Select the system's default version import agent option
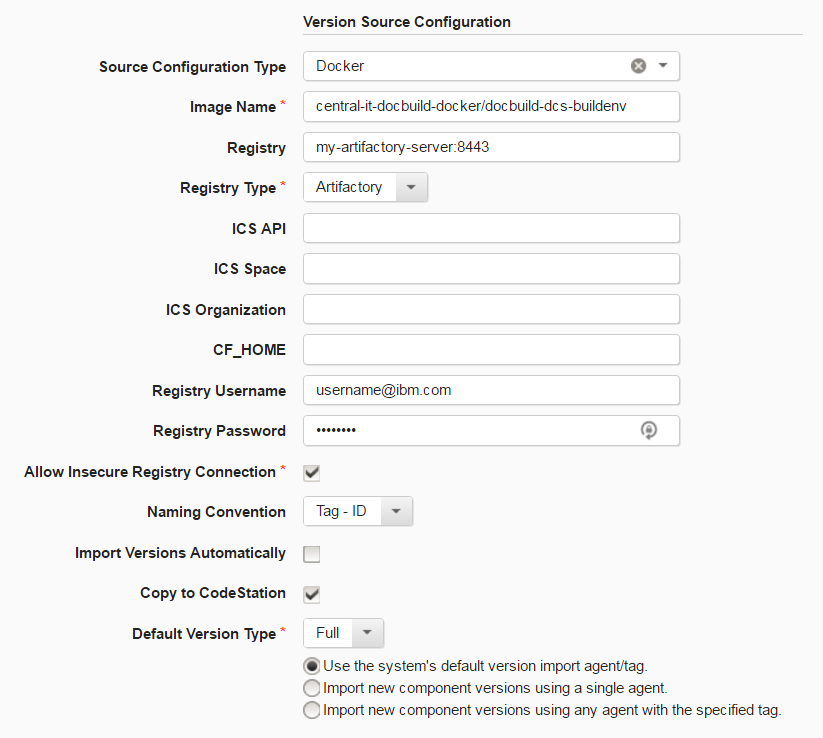Viewport: 823px width, 738px height. (x=311, y=665)
